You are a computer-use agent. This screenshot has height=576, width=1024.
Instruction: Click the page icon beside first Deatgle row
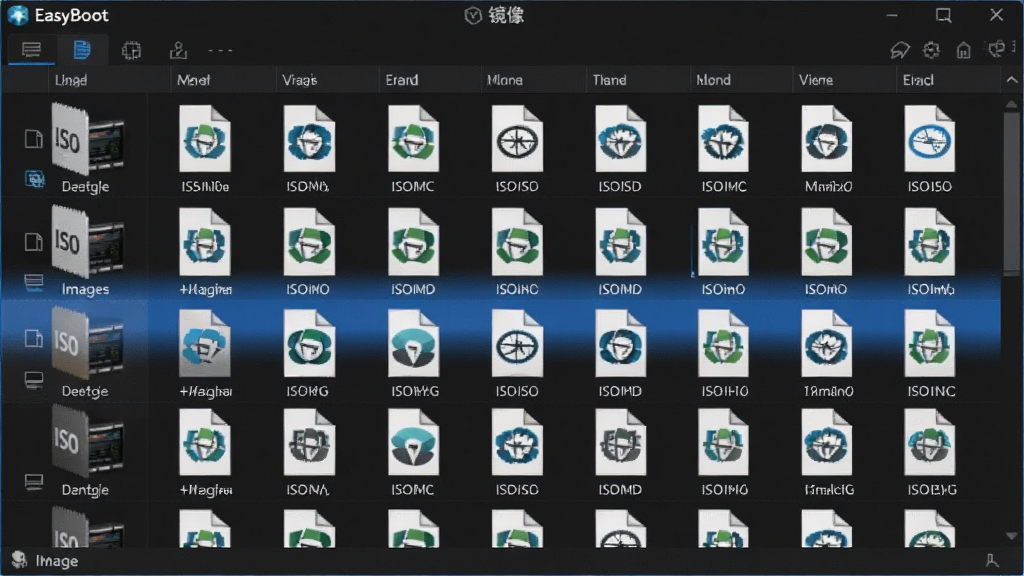pos(33,138)
